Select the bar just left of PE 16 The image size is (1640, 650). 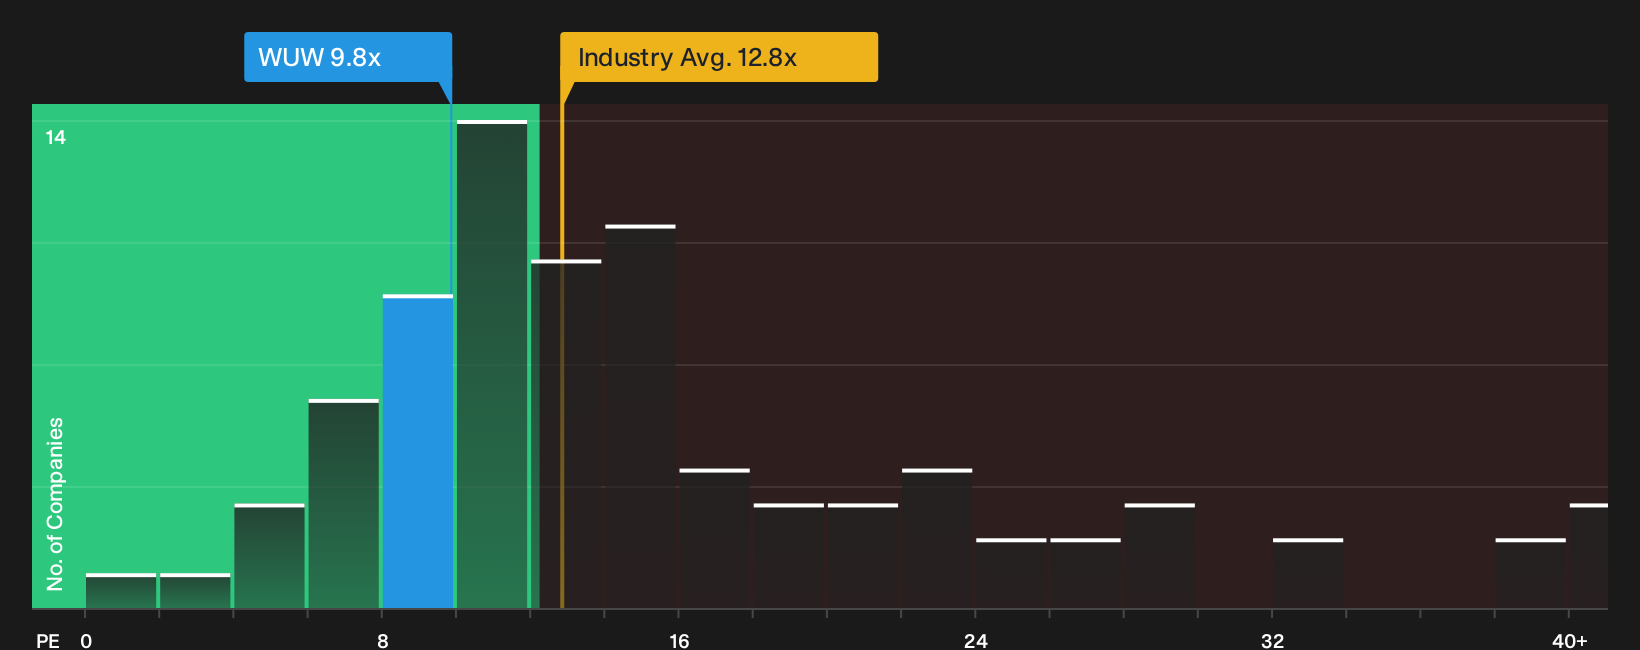pyautogui.click(x=640, y=417)
